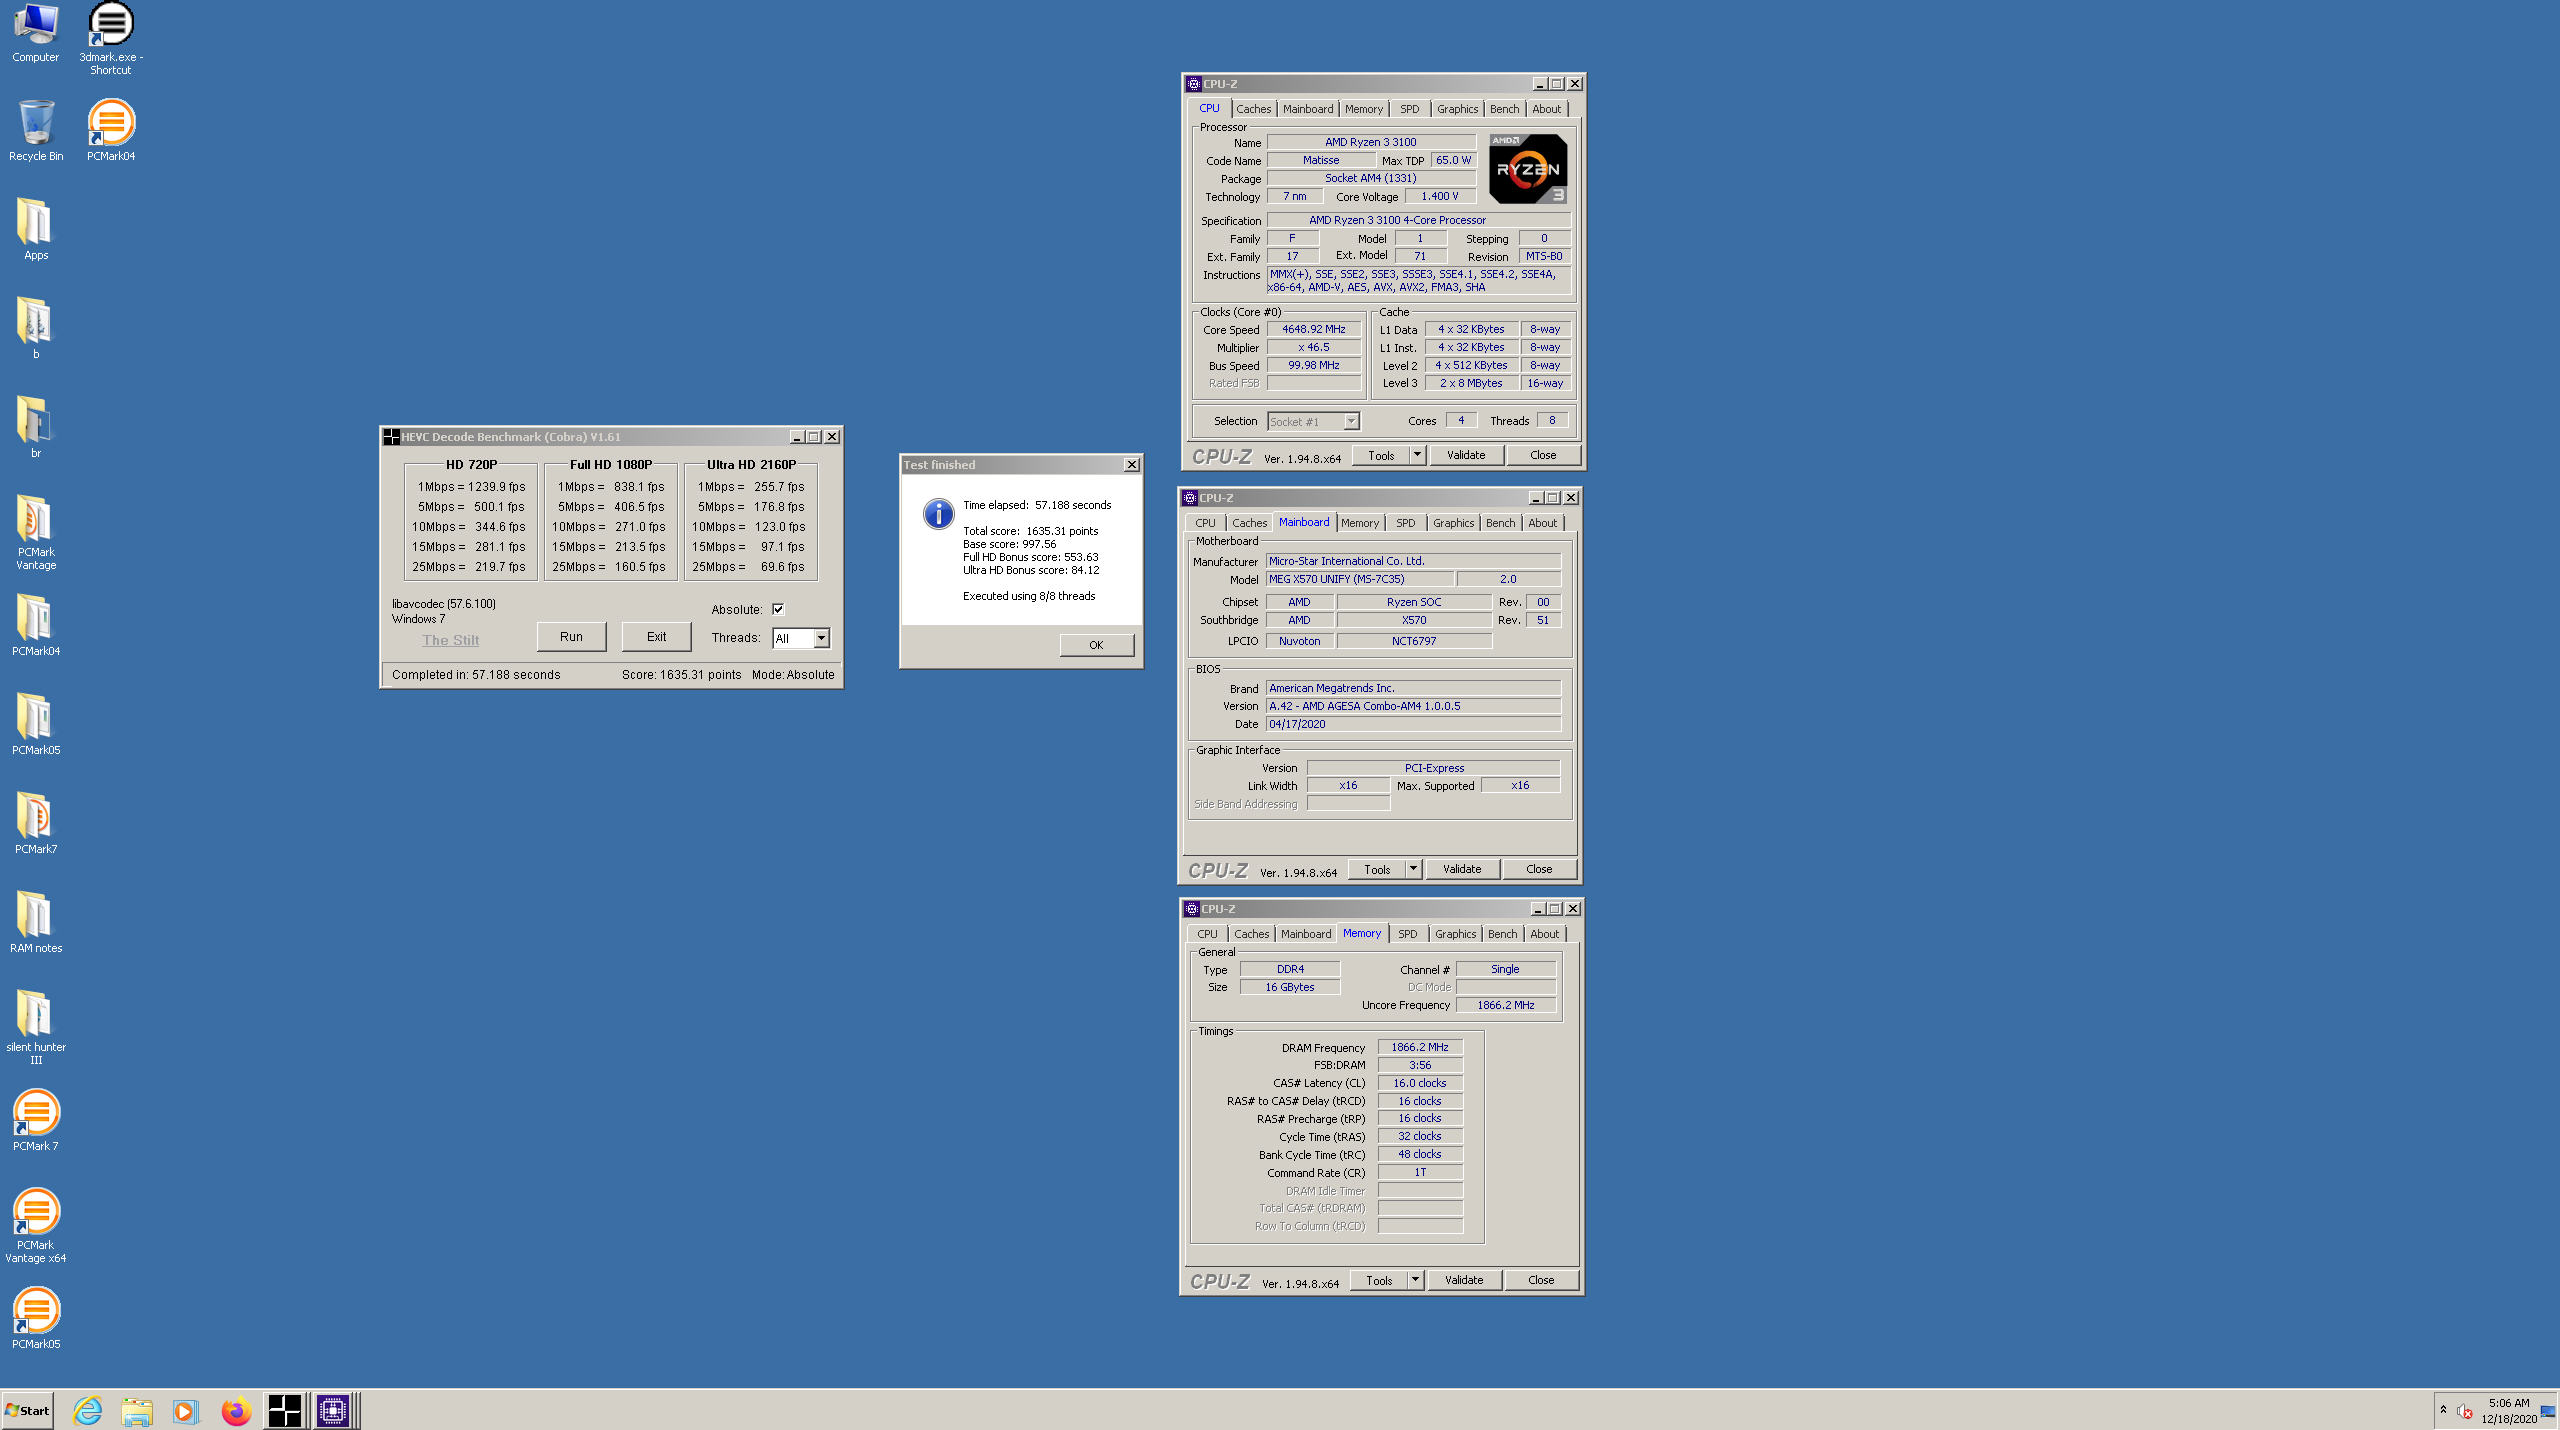Click the Ryzen 3 logo in CPU-Z
The image size is (2560, 1430).
(1528, 169)
